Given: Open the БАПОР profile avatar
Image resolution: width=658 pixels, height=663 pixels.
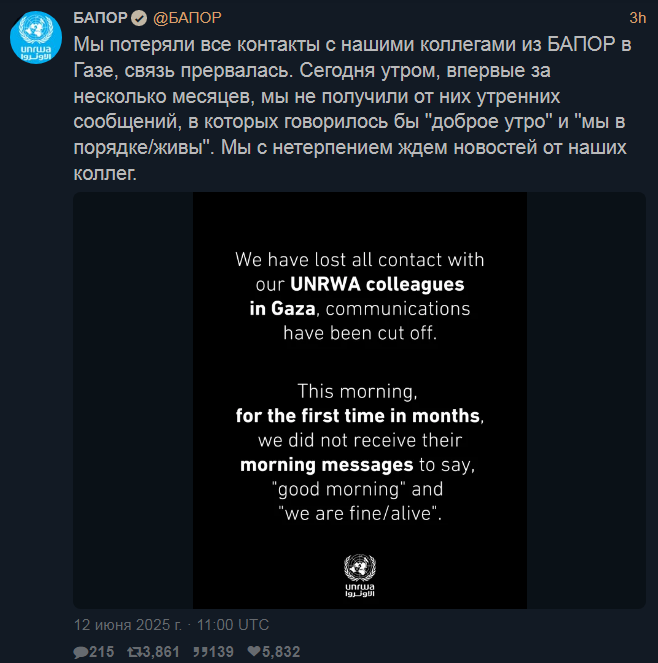Looking at the screenshot, I should pyautogui.click(x=36, y=37).
